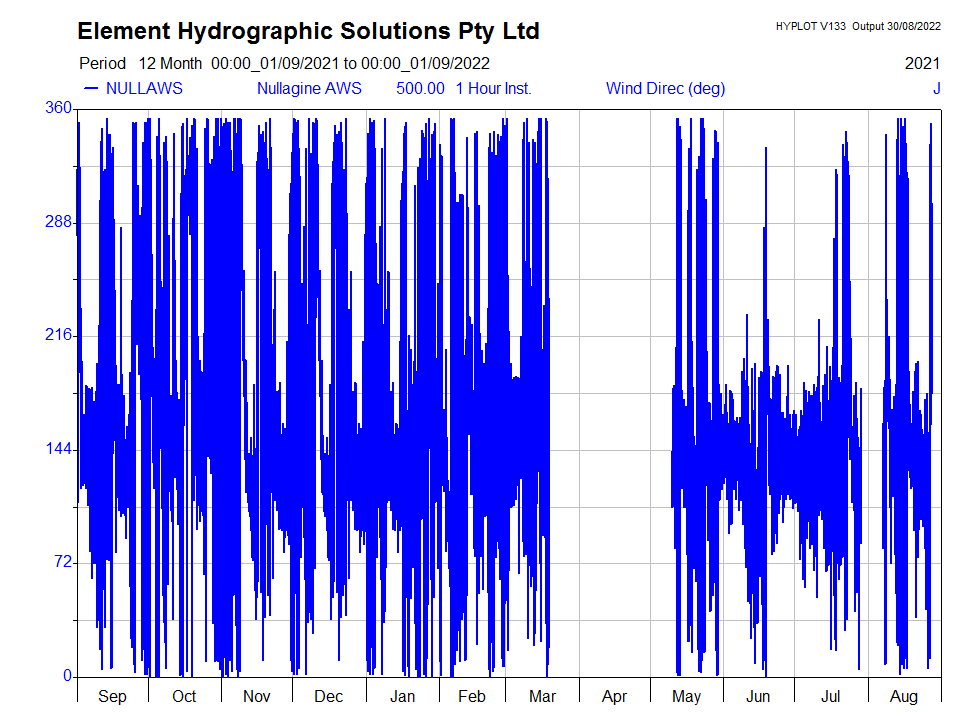Select the 144 y-axis tick label
This screenshot has width=968, height=726.
59,449
